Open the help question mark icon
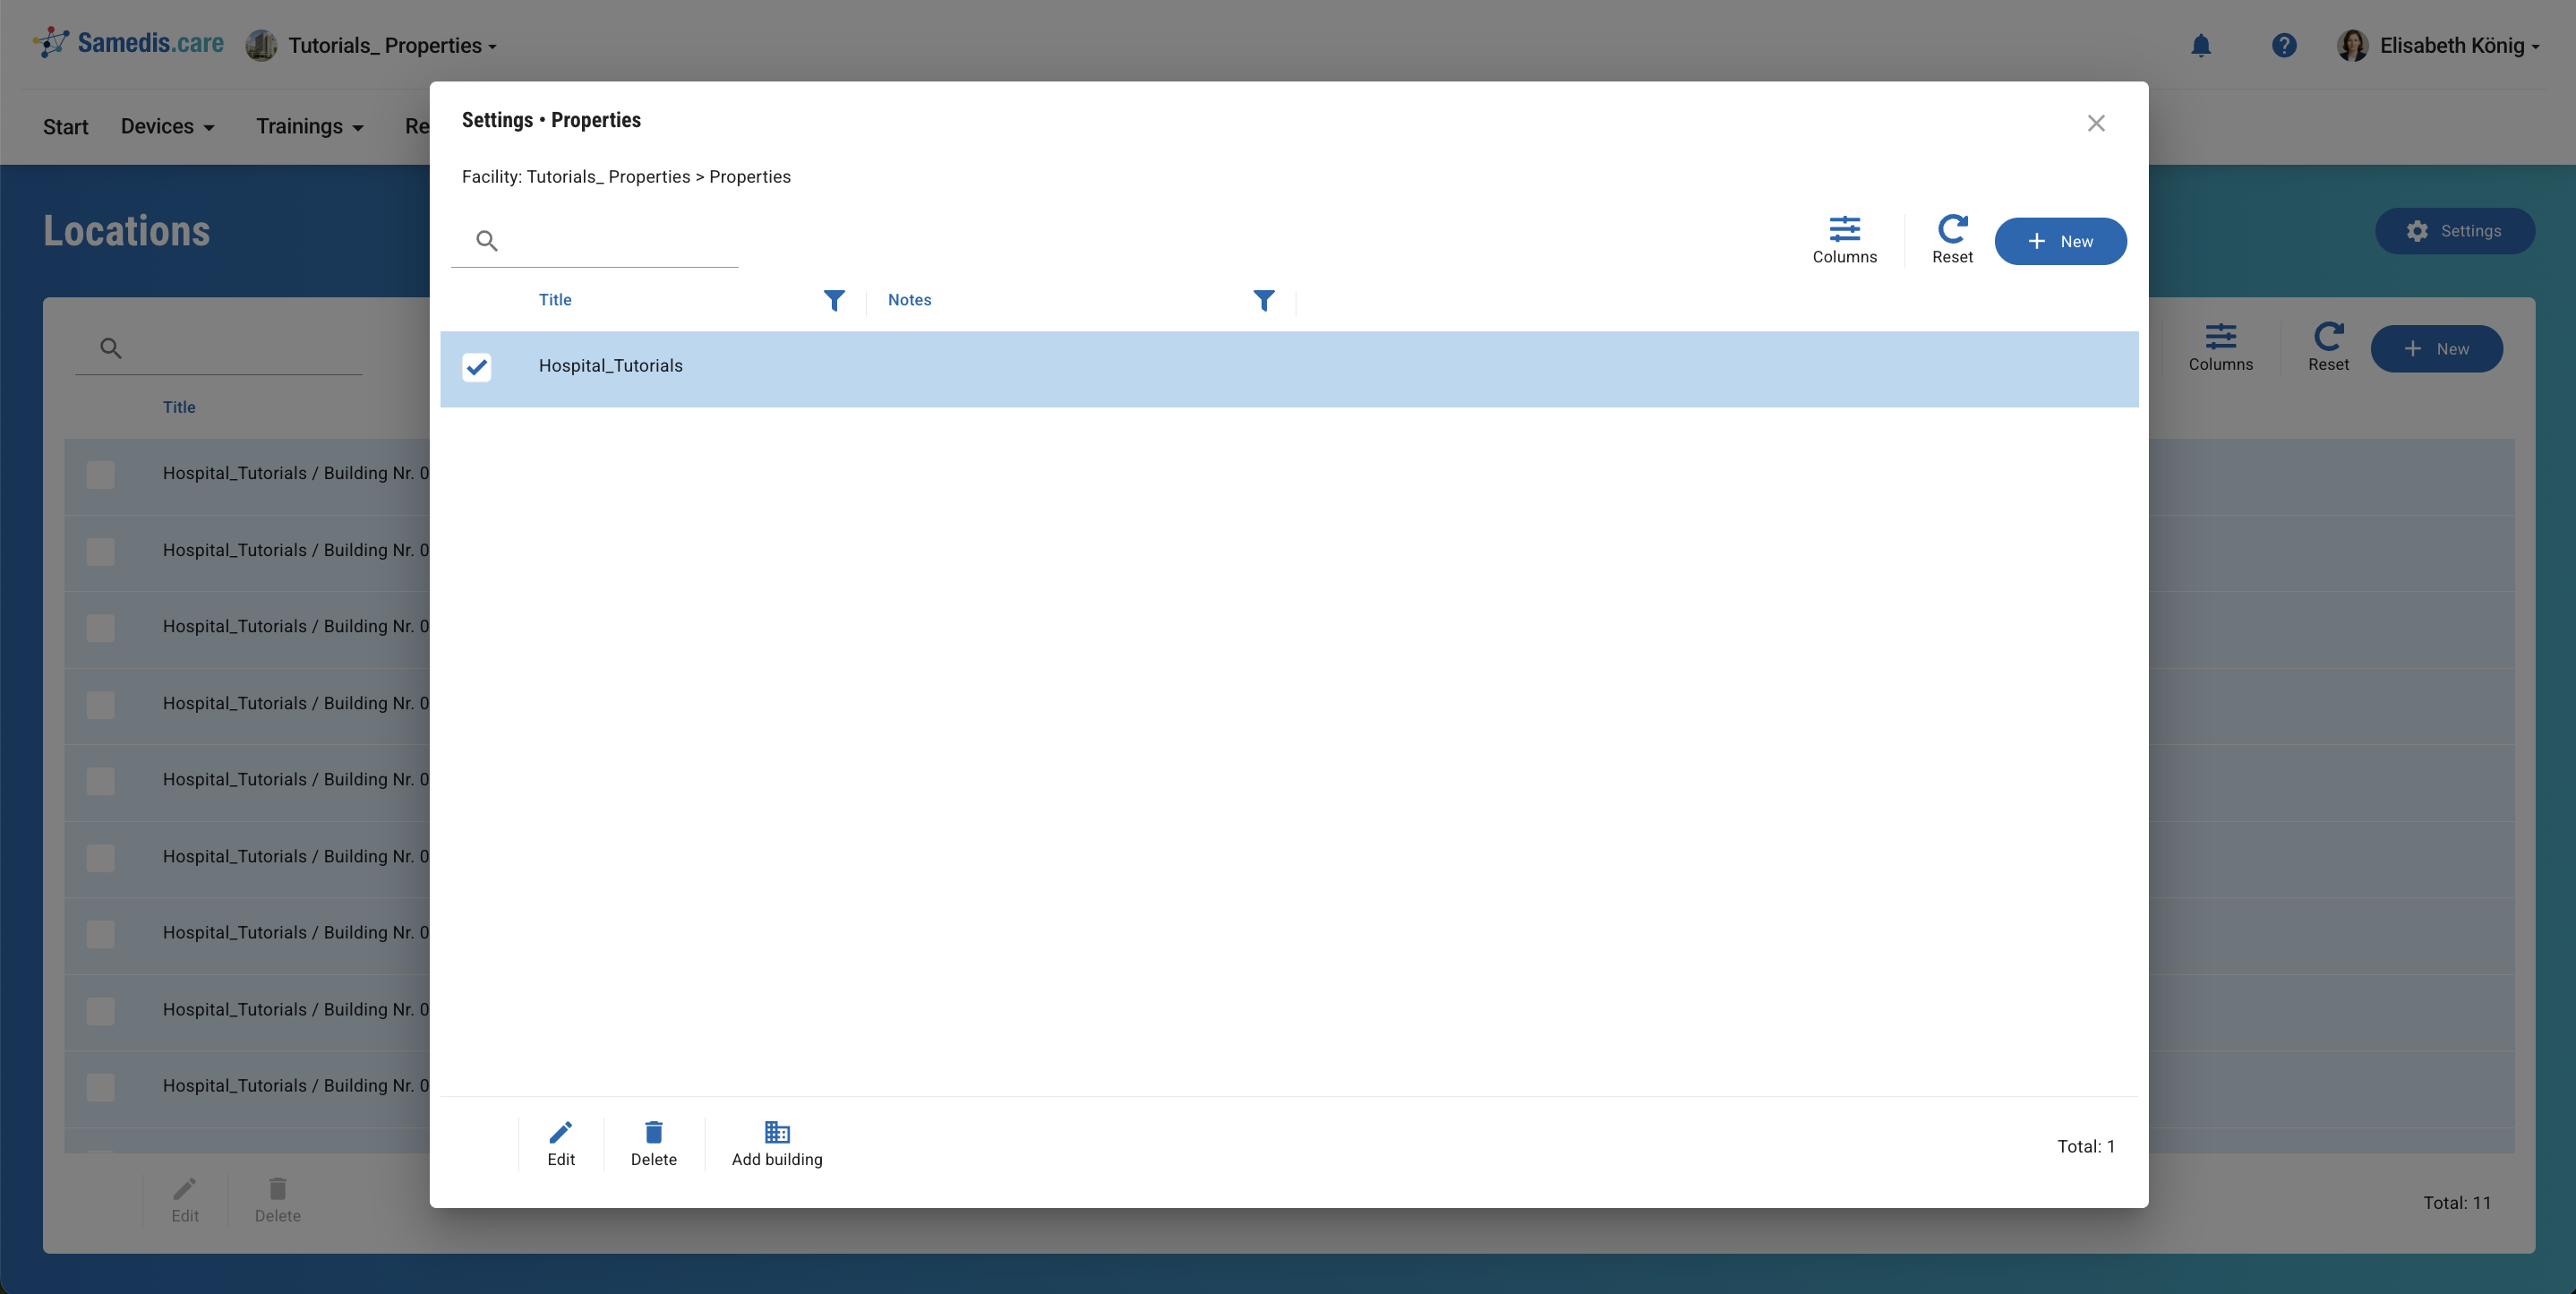Viewport: 2576px width, 1294px height. [x=2283, y=46]
